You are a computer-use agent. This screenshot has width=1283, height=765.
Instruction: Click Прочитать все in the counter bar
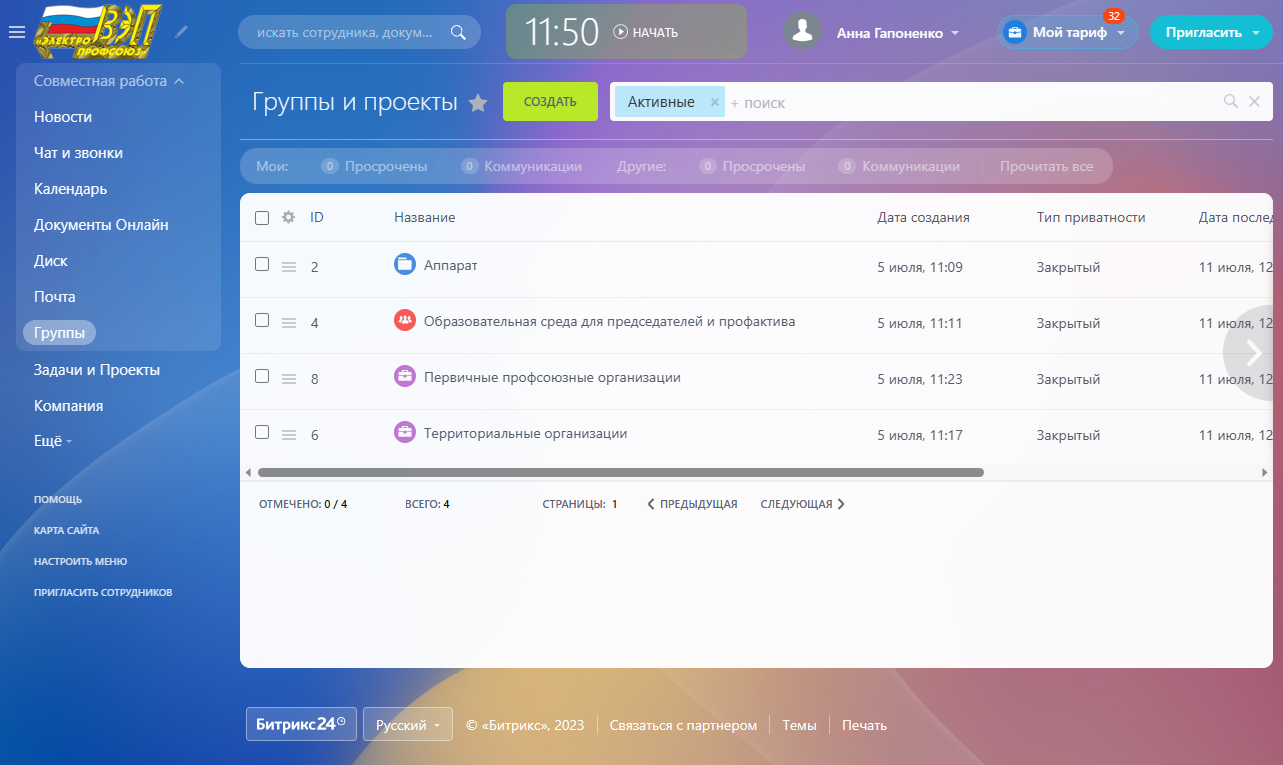pyautogui.click(x=1046, y=167)
